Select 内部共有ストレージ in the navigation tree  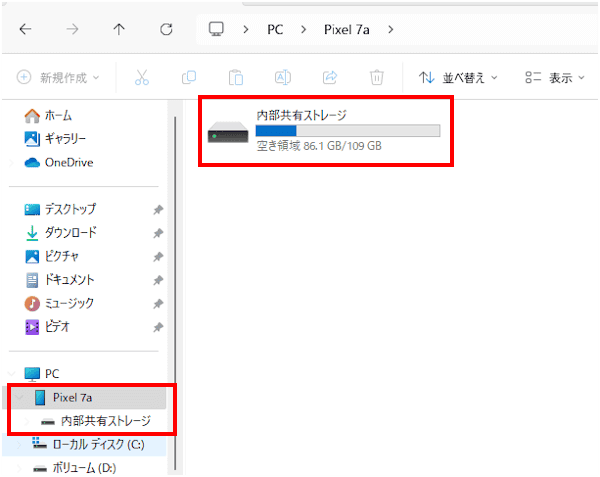[96, 421]
